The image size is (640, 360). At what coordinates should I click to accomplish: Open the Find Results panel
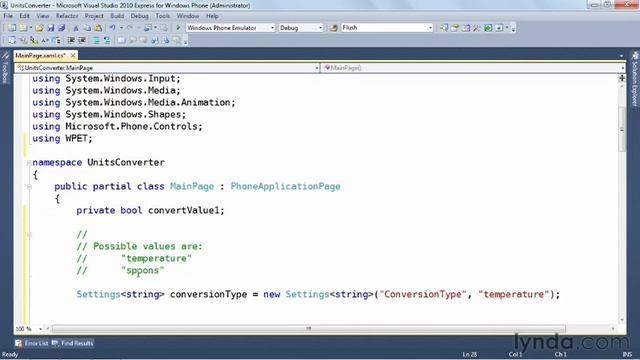tap(73, 343)
